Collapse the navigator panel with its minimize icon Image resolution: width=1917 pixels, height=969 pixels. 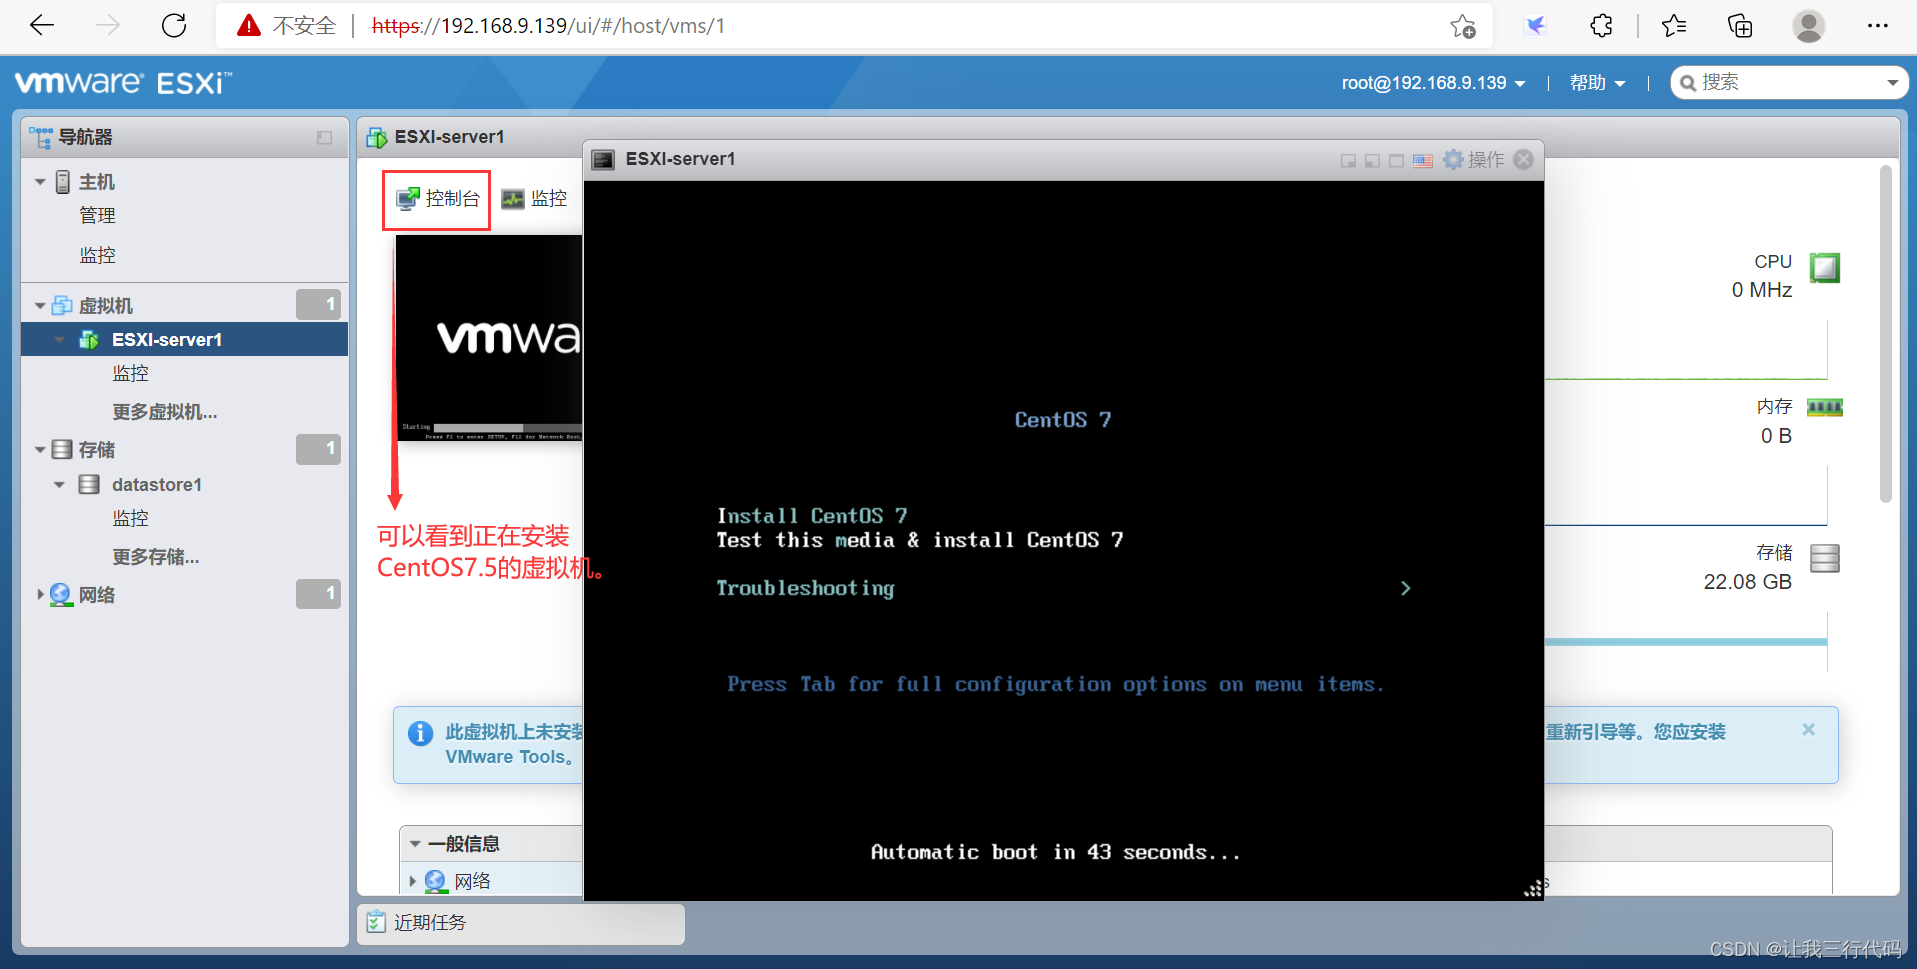(324, 138)
